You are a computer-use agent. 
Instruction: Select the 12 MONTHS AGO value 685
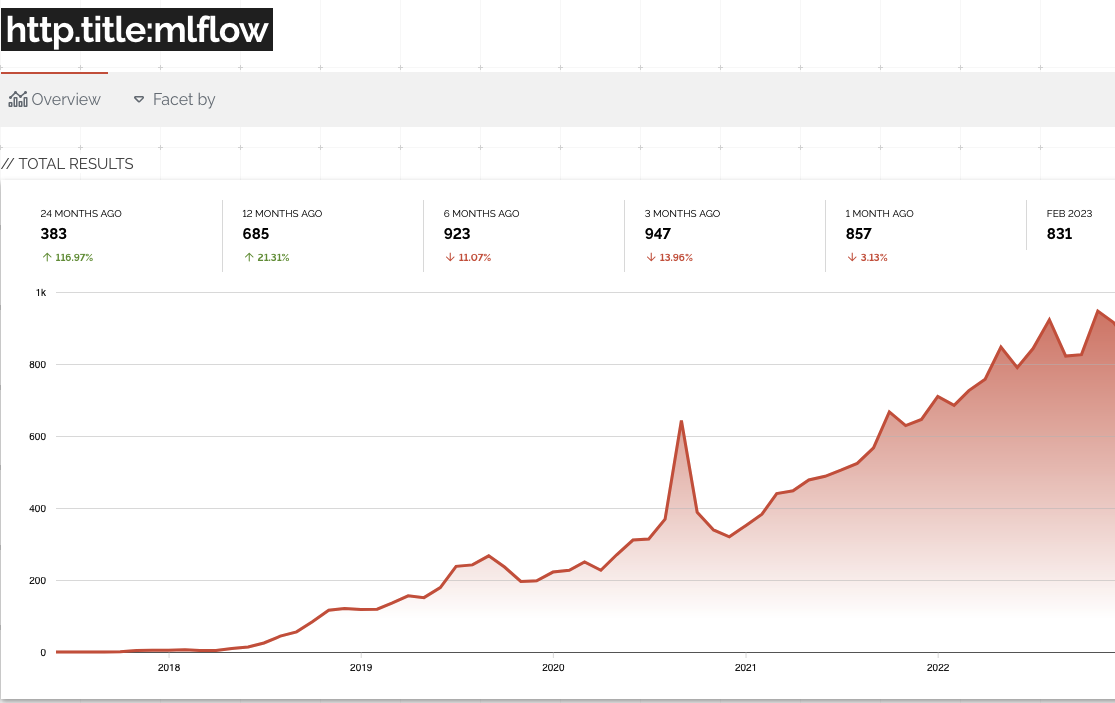[x=256, y=234]
